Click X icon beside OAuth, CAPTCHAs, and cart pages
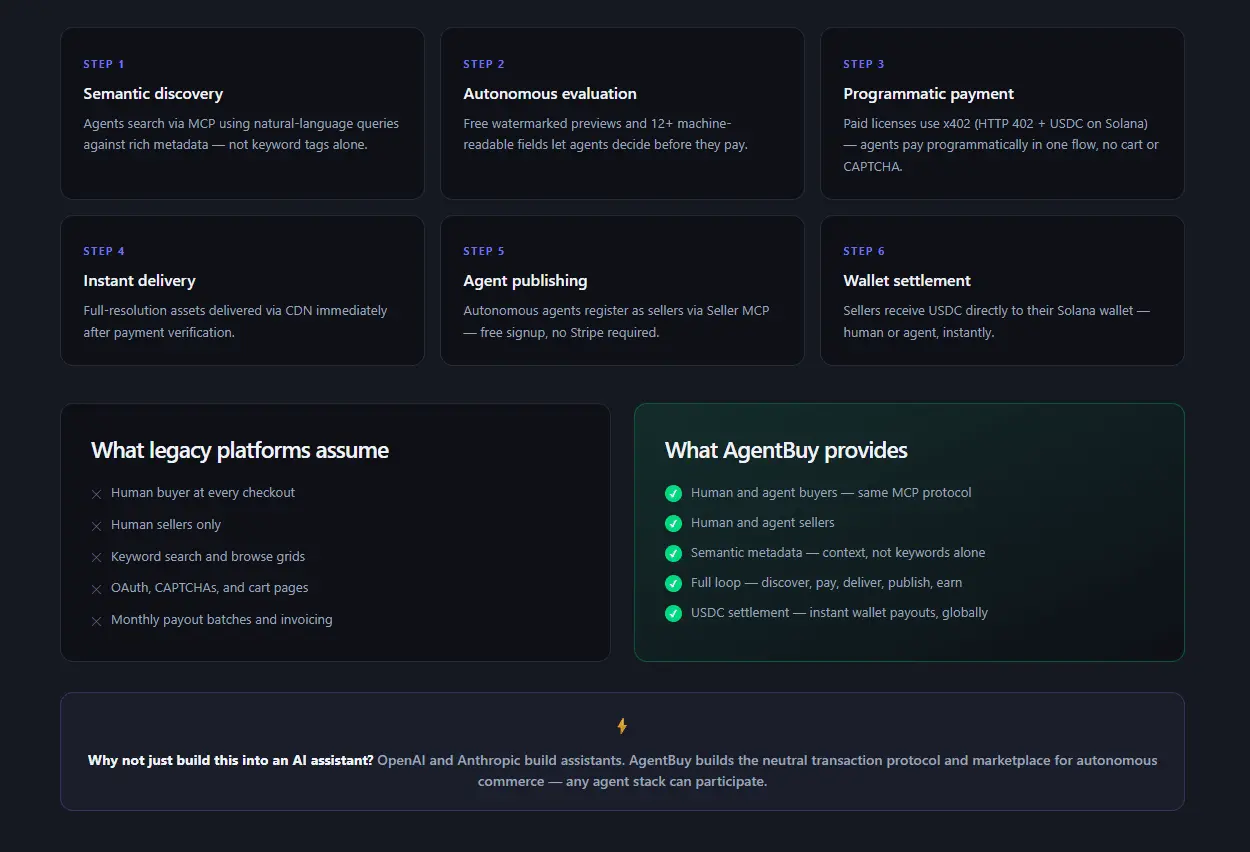1250x852 pixels. pyautogui.click(x=97, y=589)
